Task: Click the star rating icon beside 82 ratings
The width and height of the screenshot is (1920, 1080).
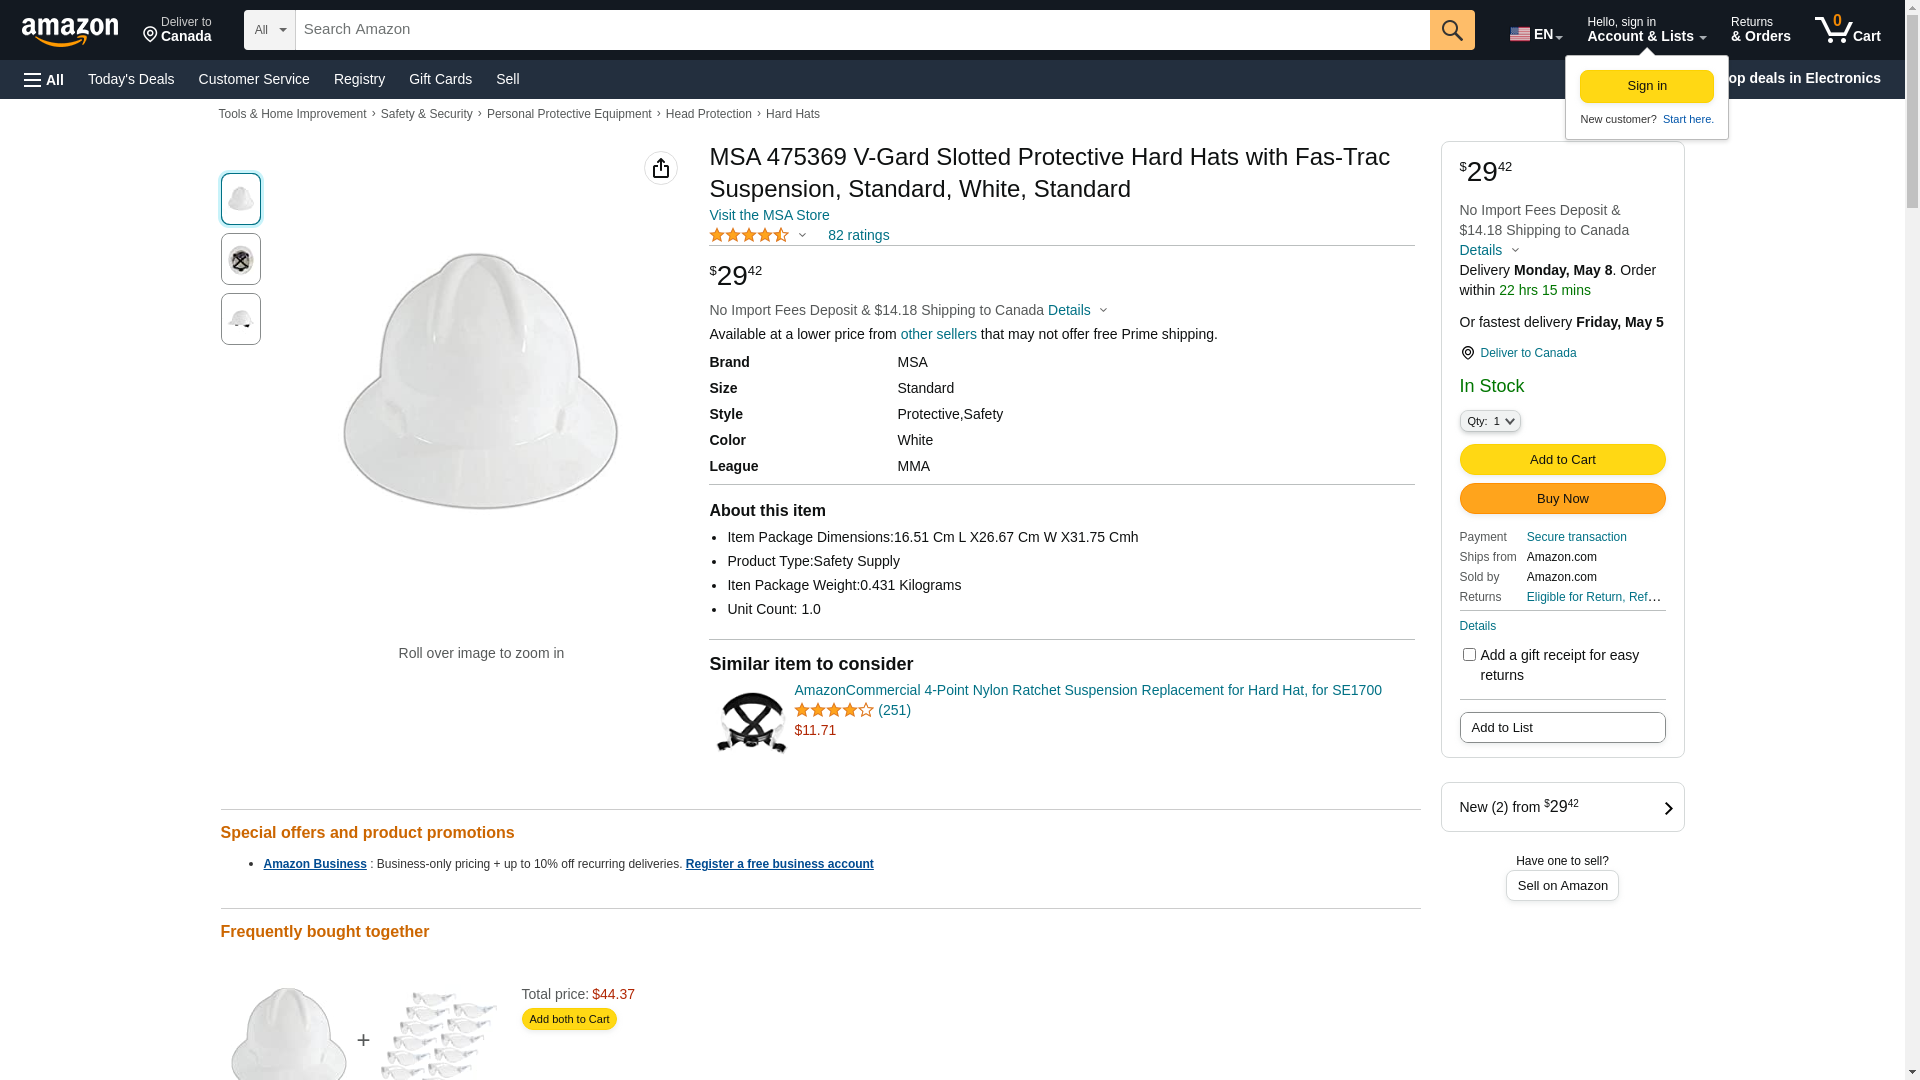Action: [x=749, y=235]
